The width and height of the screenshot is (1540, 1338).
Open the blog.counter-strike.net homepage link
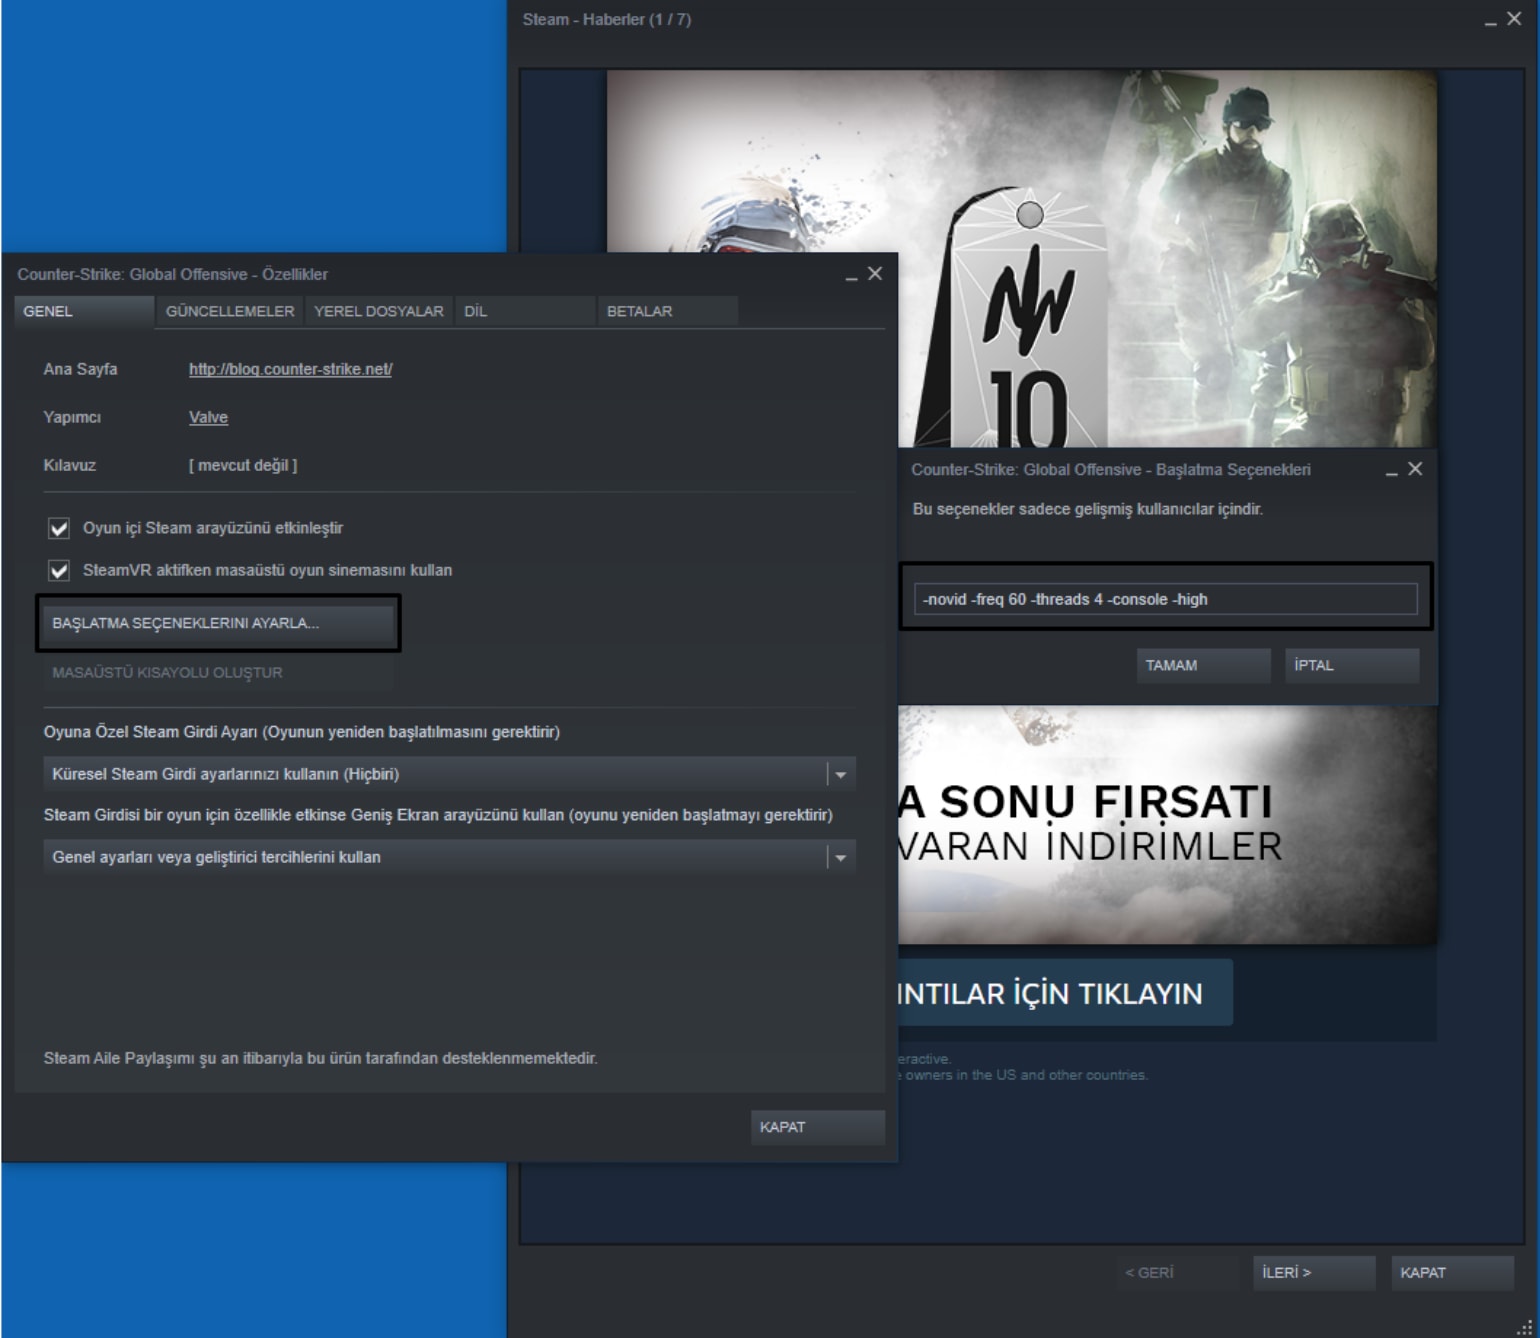tap(290, 369)
